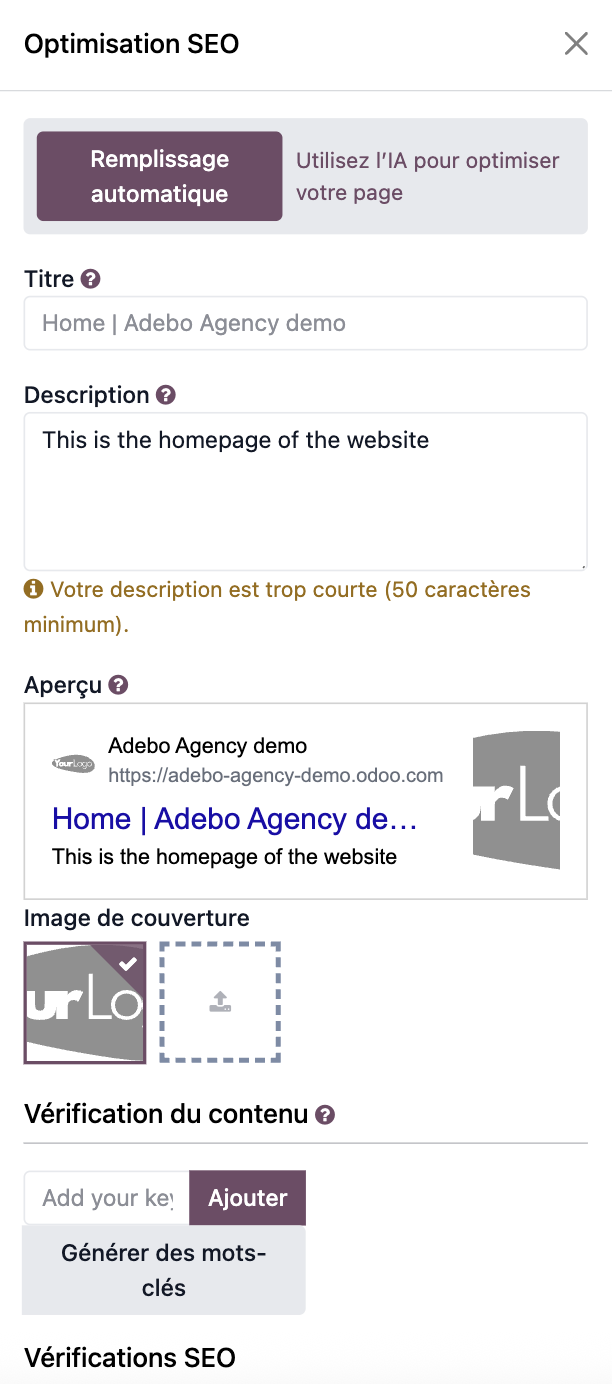Toggle the checkmark on the selected cover image
The height and width of the screenshot is (1384, 612).
coord(128,963)
